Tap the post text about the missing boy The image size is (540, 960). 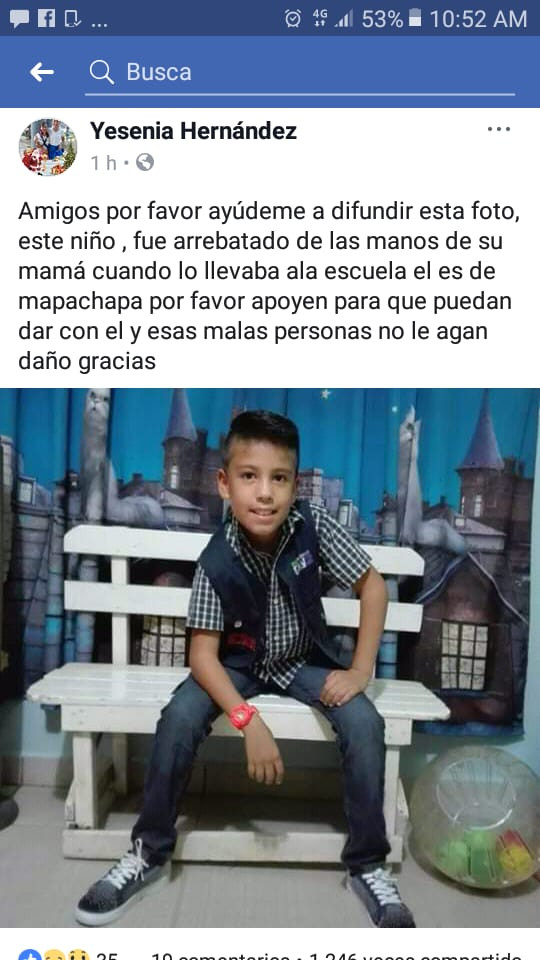click(269, 285)
